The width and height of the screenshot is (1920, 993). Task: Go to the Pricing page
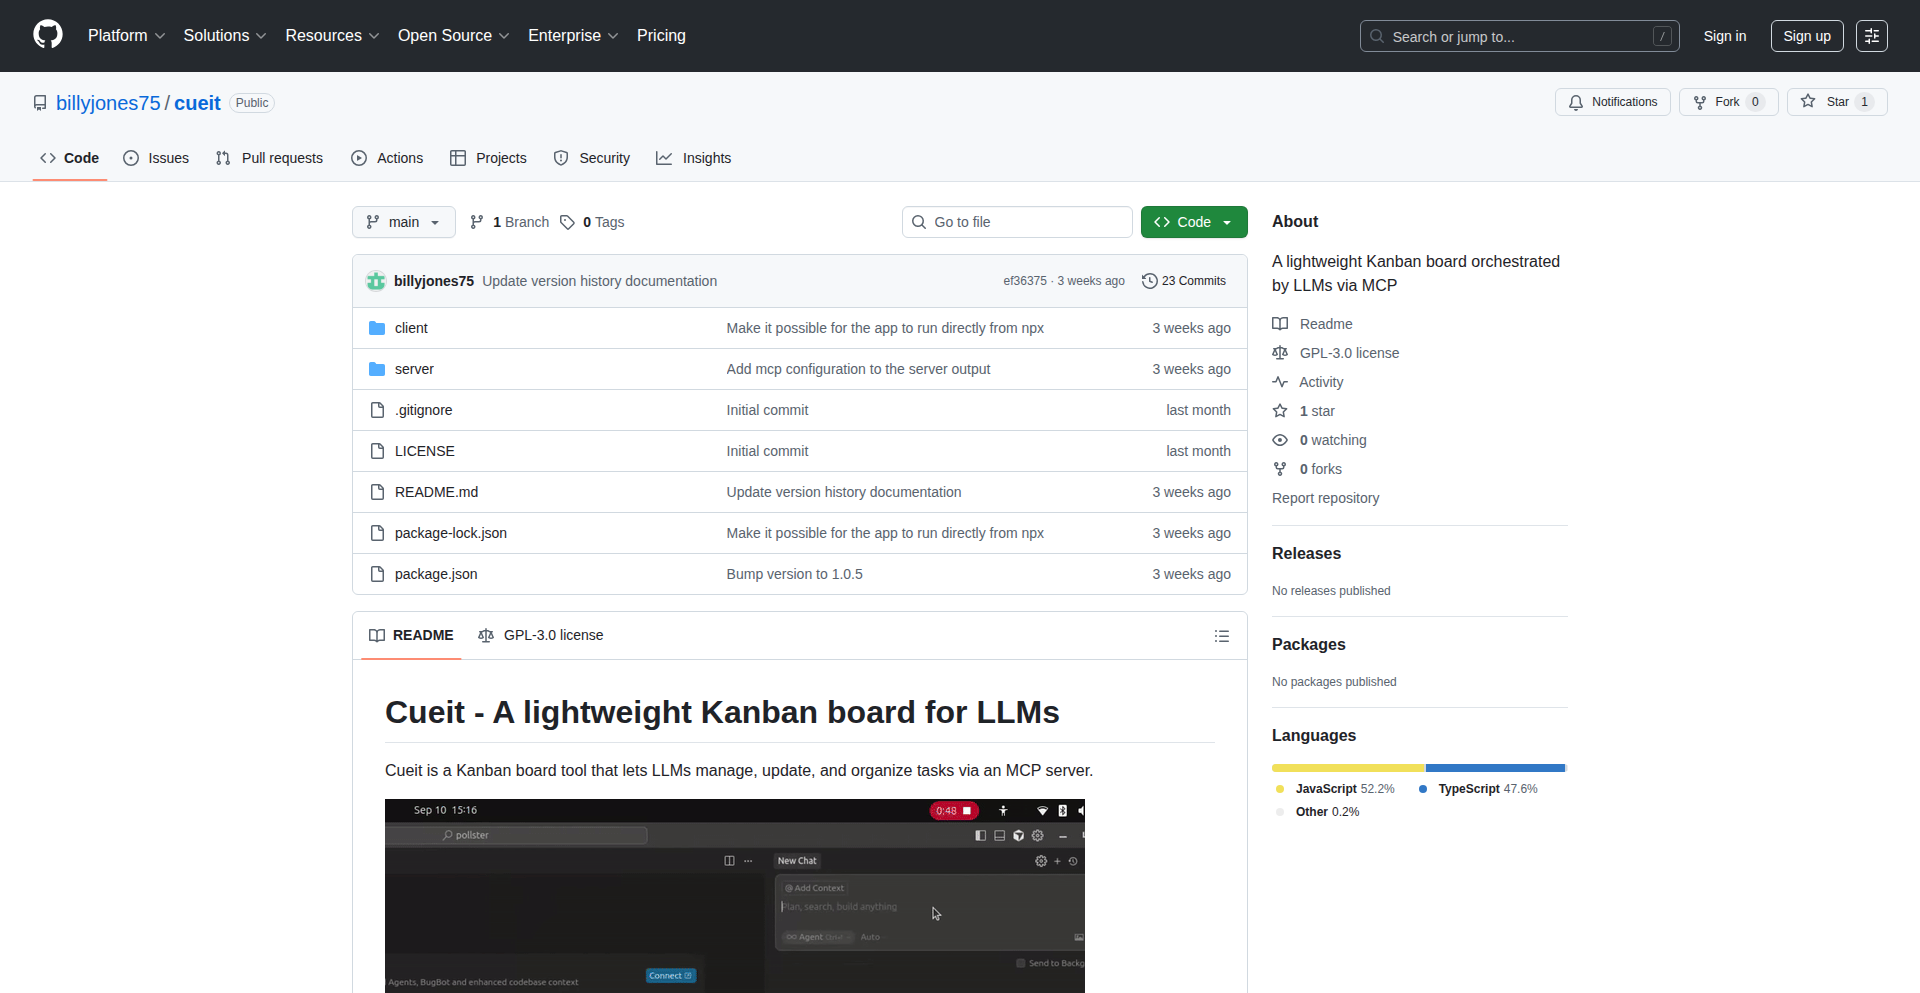pos(661,36)
